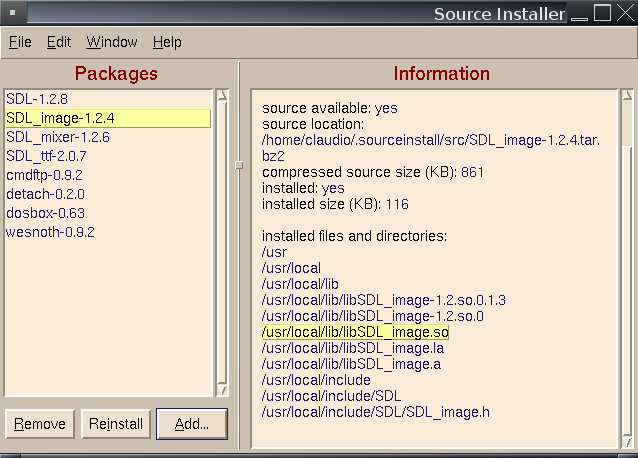
Task: Click the Information pane scroll-up arrow
Action: tap(626, 97)
